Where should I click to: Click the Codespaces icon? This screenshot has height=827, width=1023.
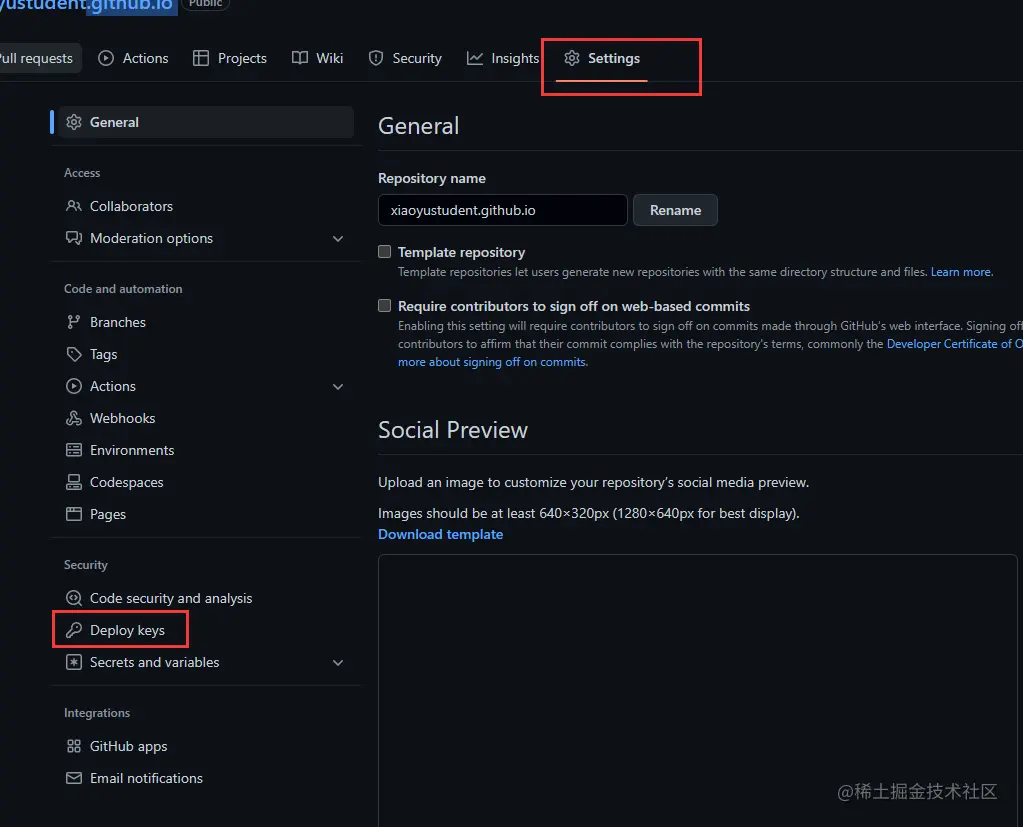[x=74, y=482]
